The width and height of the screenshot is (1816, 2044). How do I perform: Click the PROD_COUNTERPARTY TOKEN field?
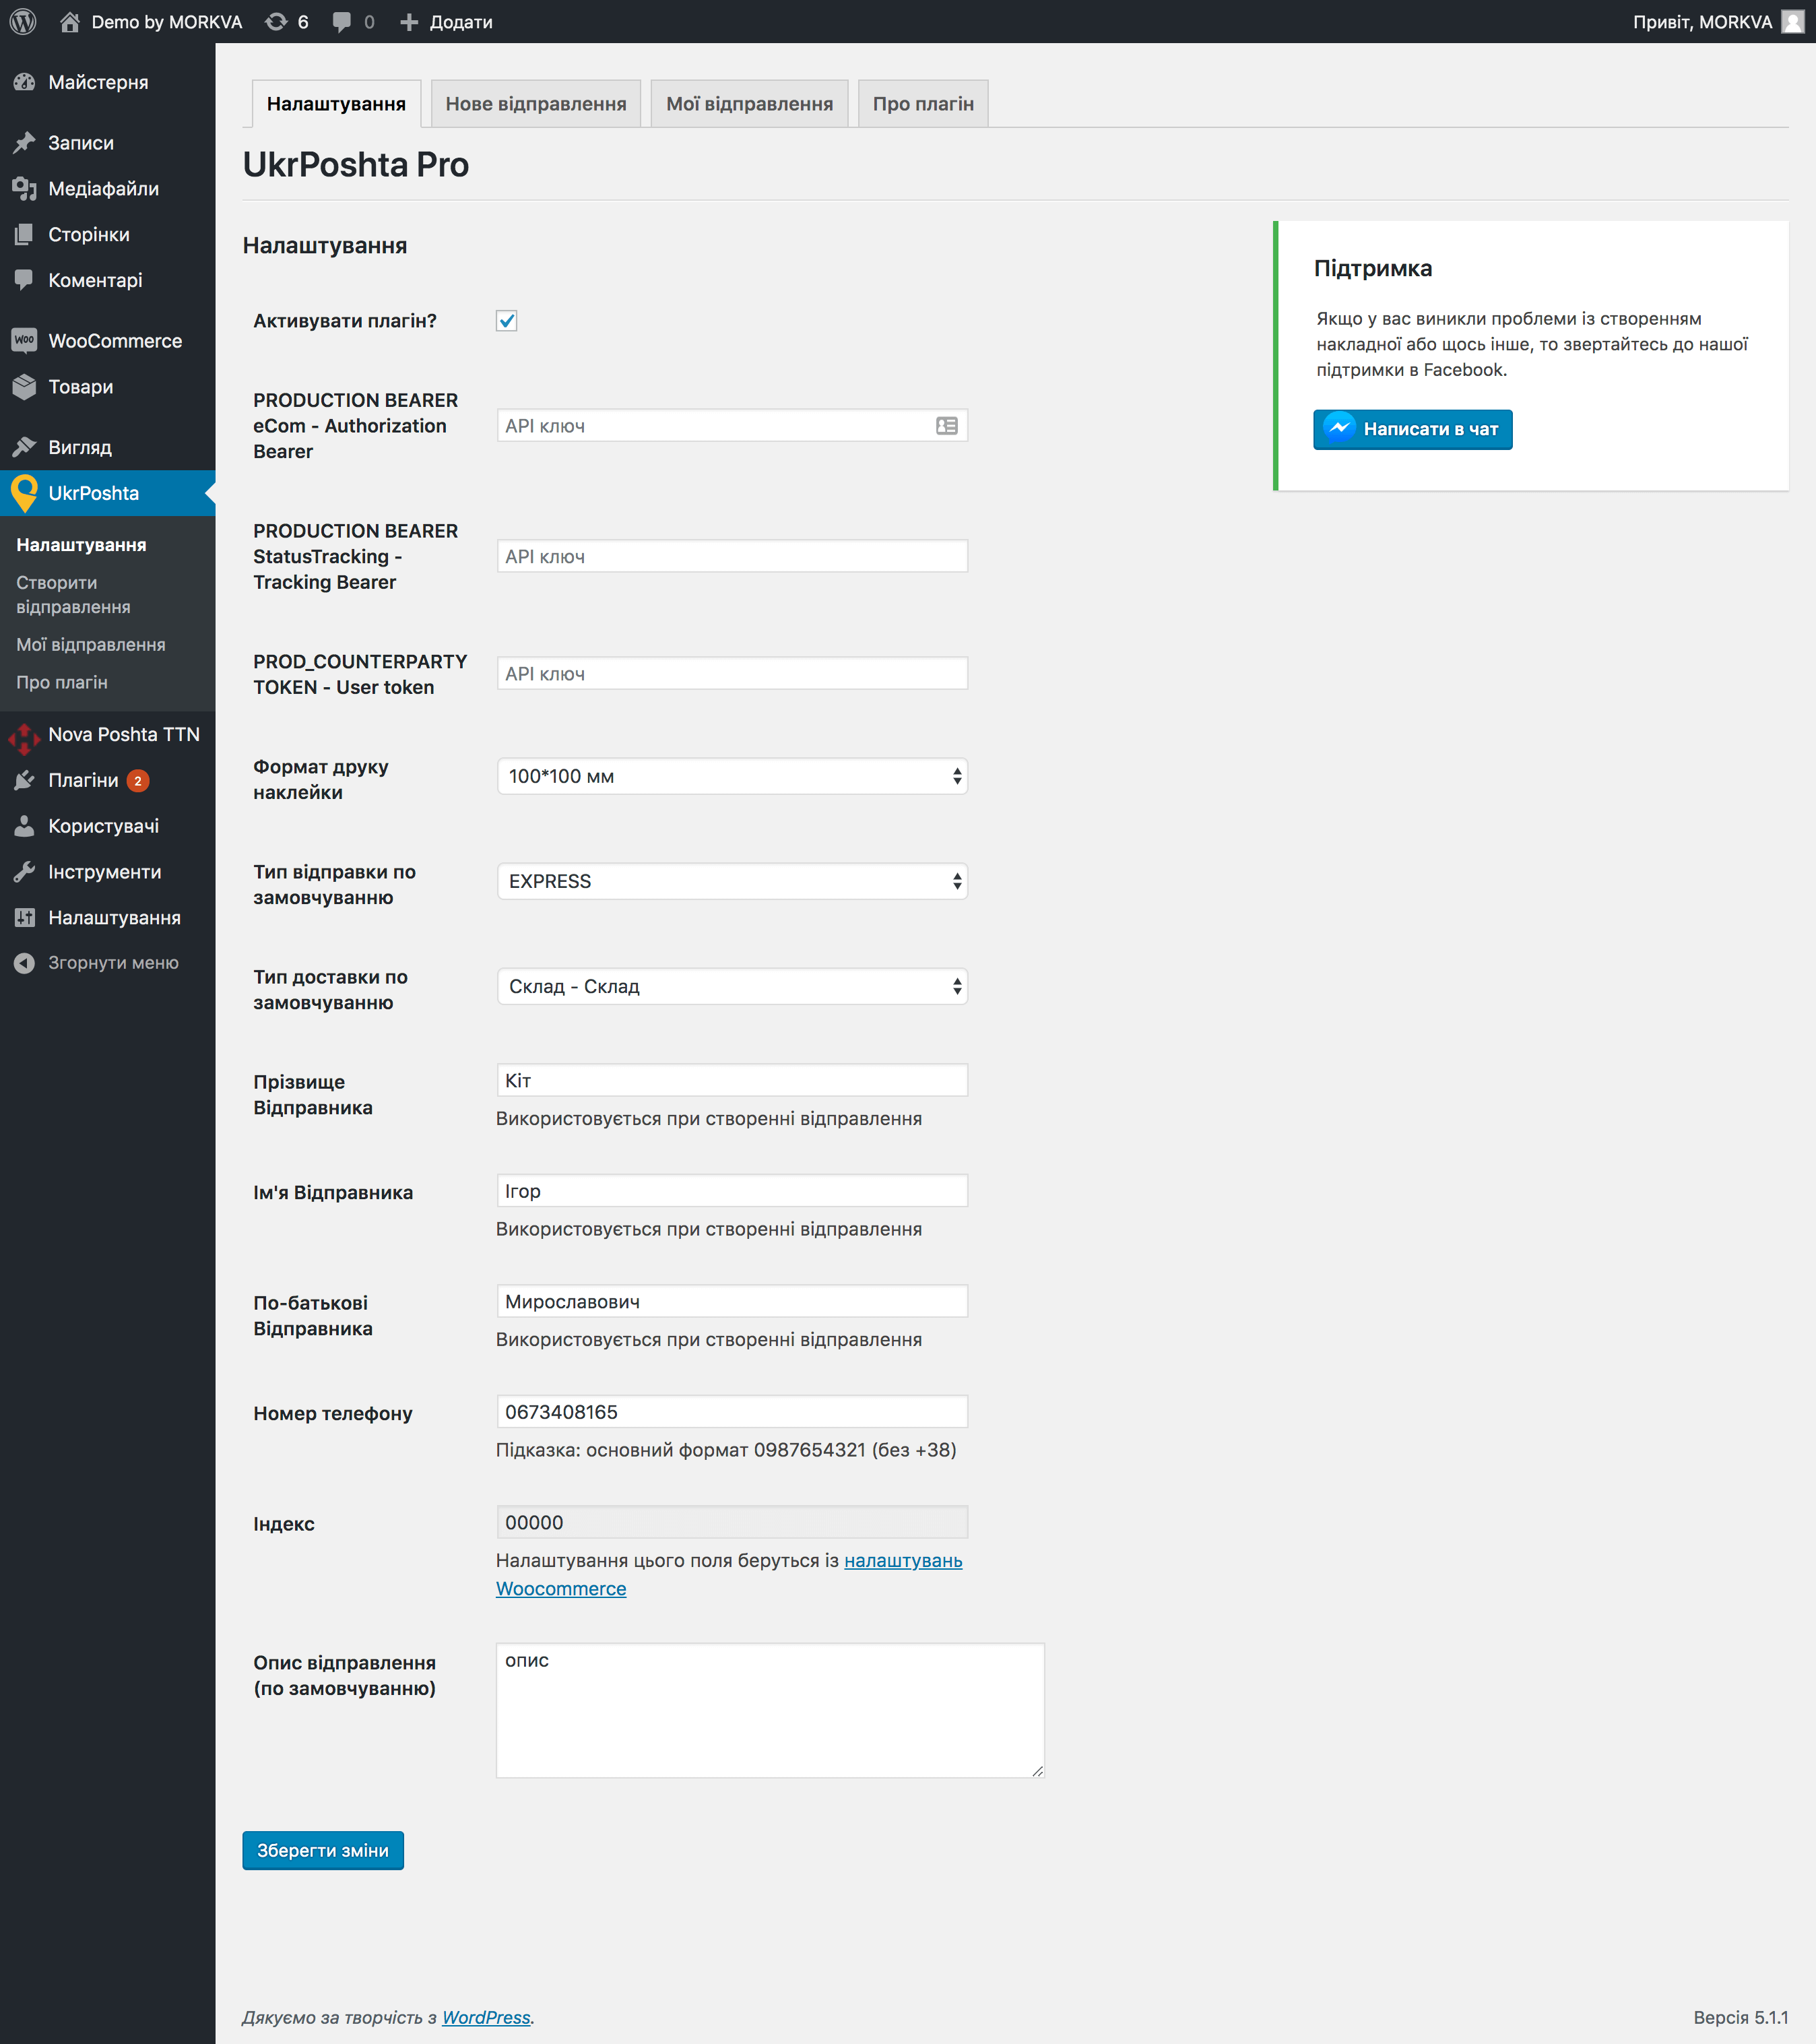pos(732,673)
